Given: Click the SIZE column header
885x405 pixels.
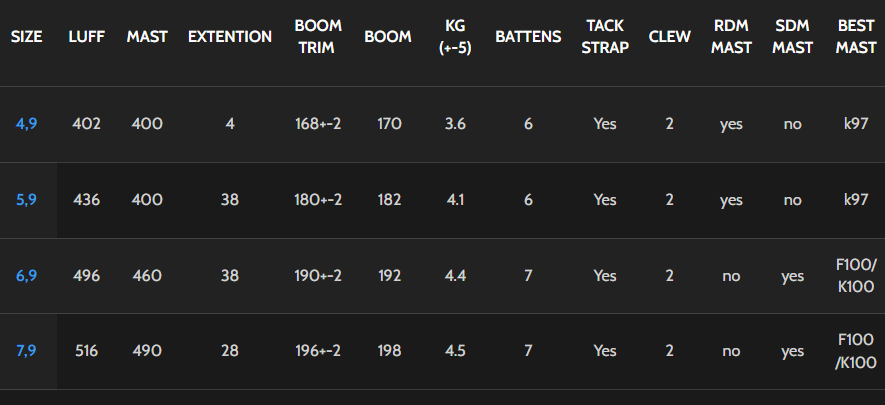Looking at the screenshot, I should coord(27,37).
